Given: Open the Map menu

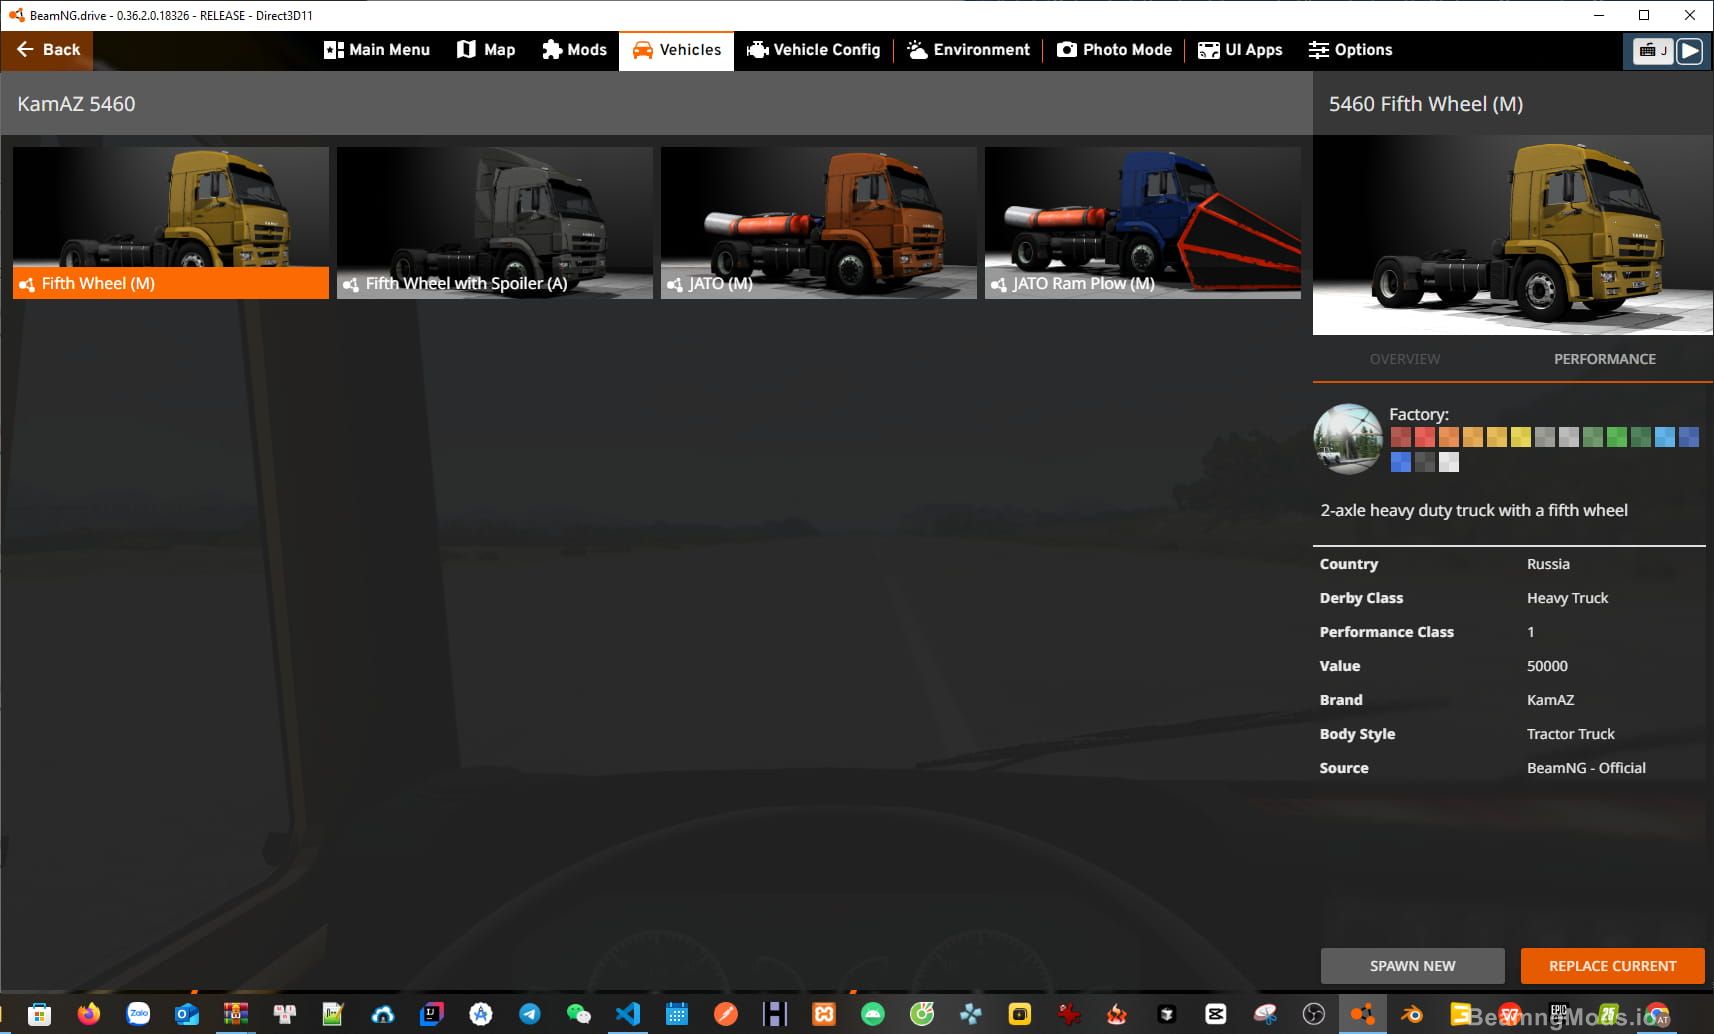Looking at the screenshot, I should (x=486, y=50).
